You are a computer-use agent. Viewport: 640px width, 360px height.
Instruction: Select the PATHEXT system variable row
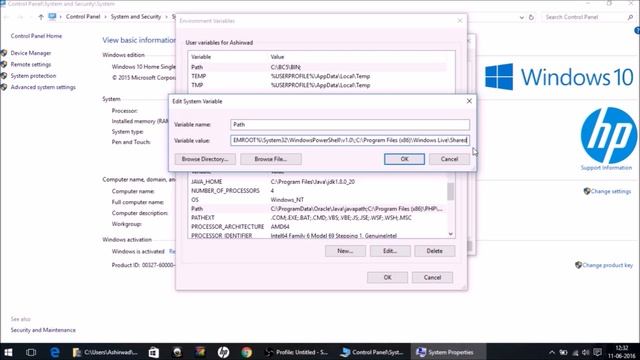(318, 218)
